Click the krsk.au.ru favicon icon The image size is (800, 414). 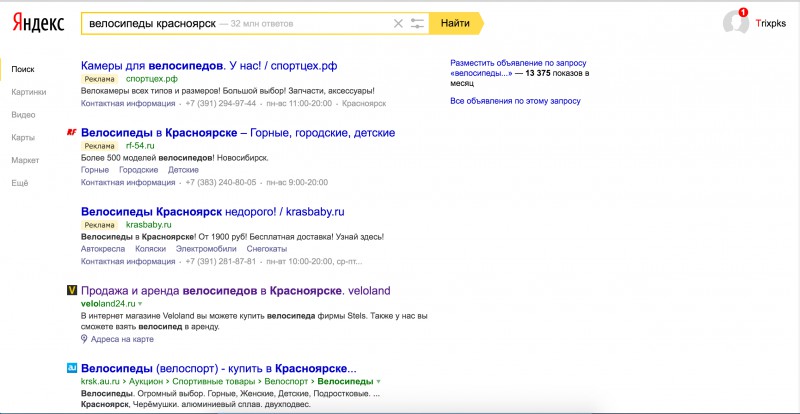(x=71, y=368)
